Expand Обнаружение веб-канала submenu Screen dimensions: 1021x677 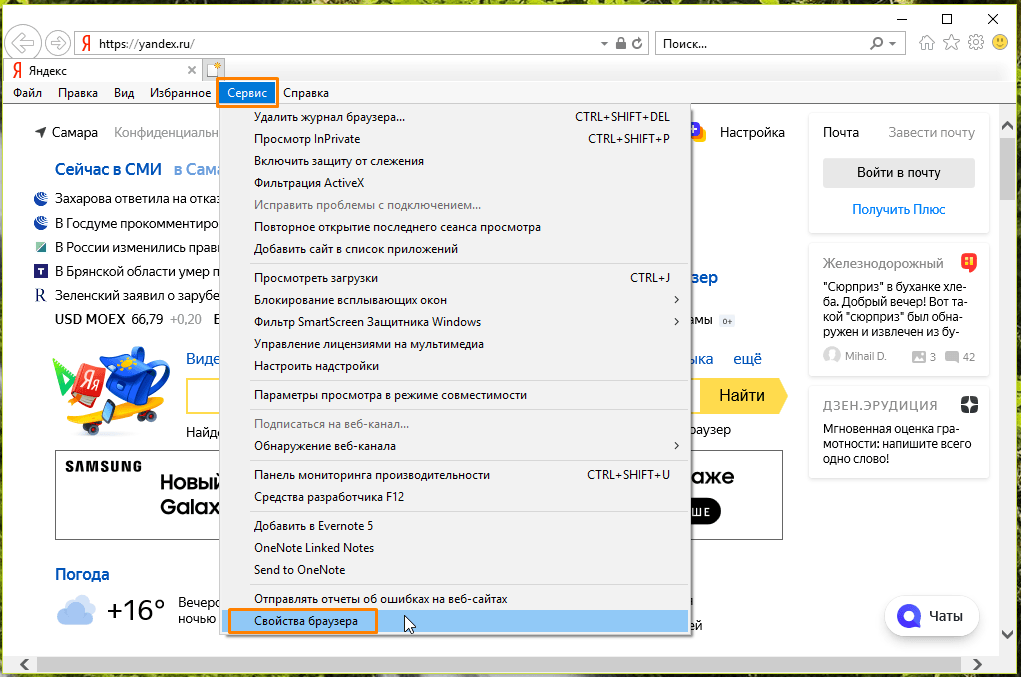click(x=455, y=446)
